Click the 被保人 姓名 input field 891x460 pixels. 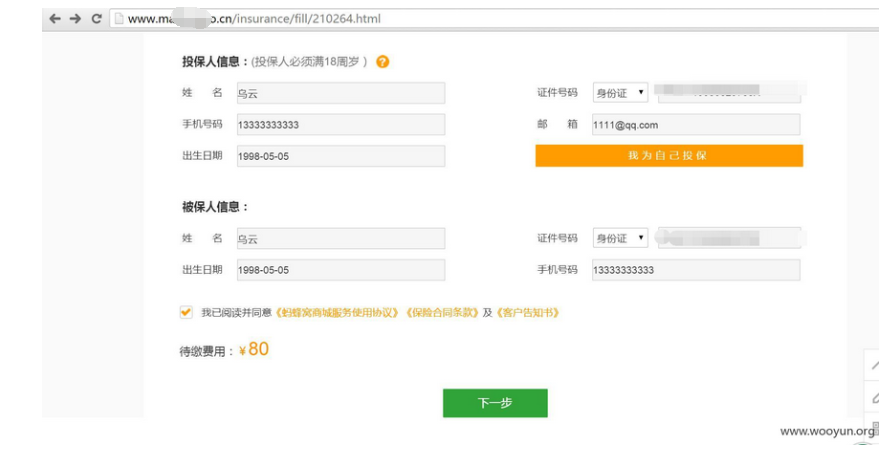pyautogui.click(x=339, y=239)
